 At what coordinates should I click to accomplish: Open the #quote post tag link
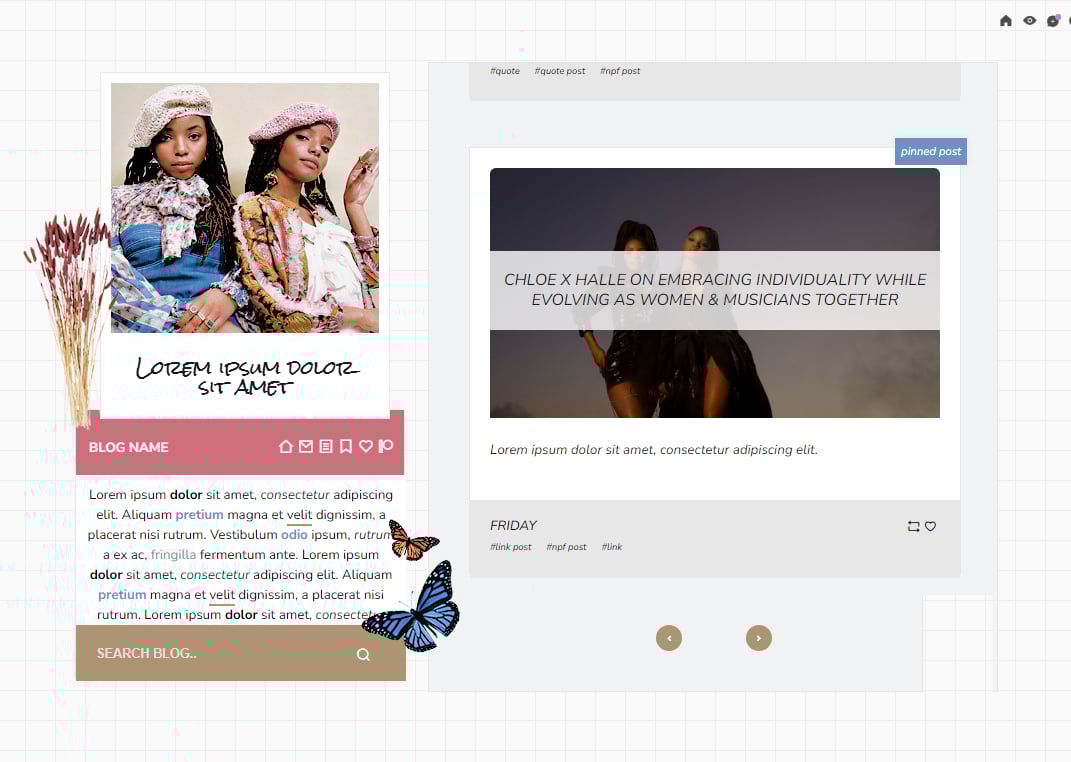pos(560,71)
